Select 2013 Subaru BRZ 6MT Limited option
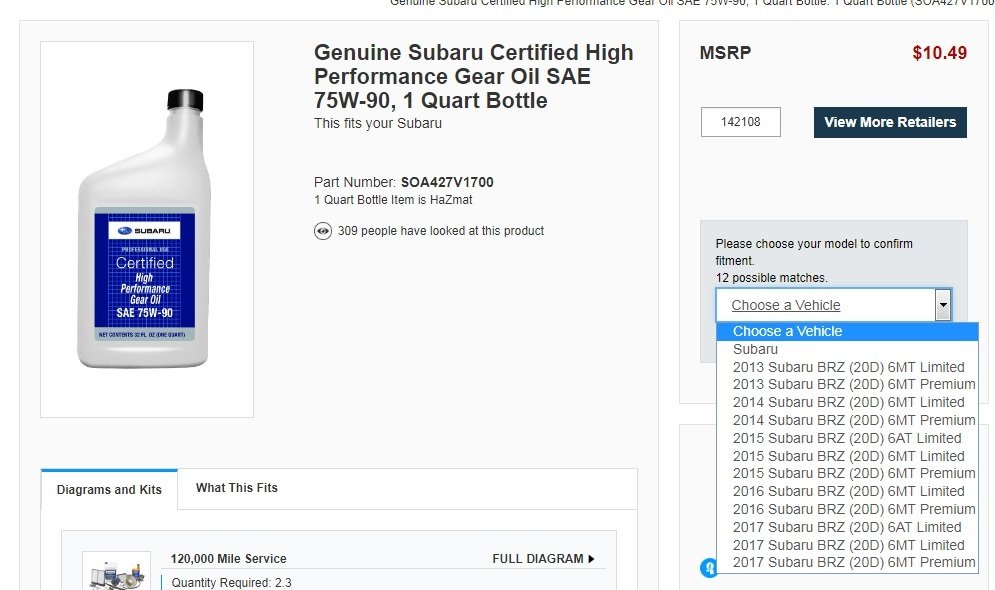Viewport: 995px width, 590px height. (848, 367)
